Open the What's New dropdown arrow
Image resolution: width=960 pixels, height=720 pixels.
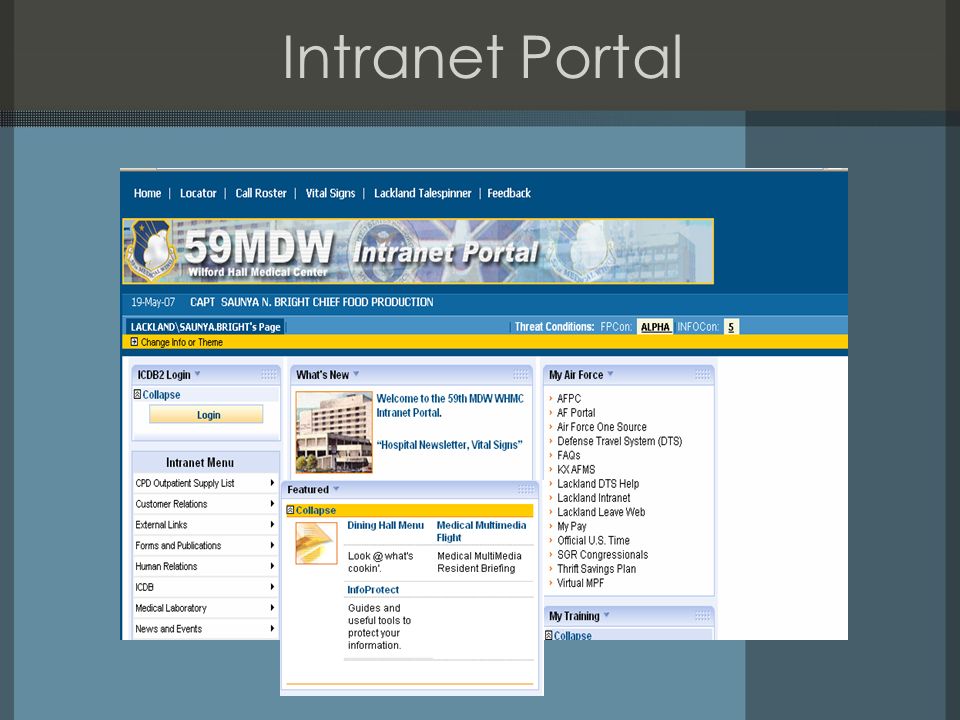click(x=356, y=374)
